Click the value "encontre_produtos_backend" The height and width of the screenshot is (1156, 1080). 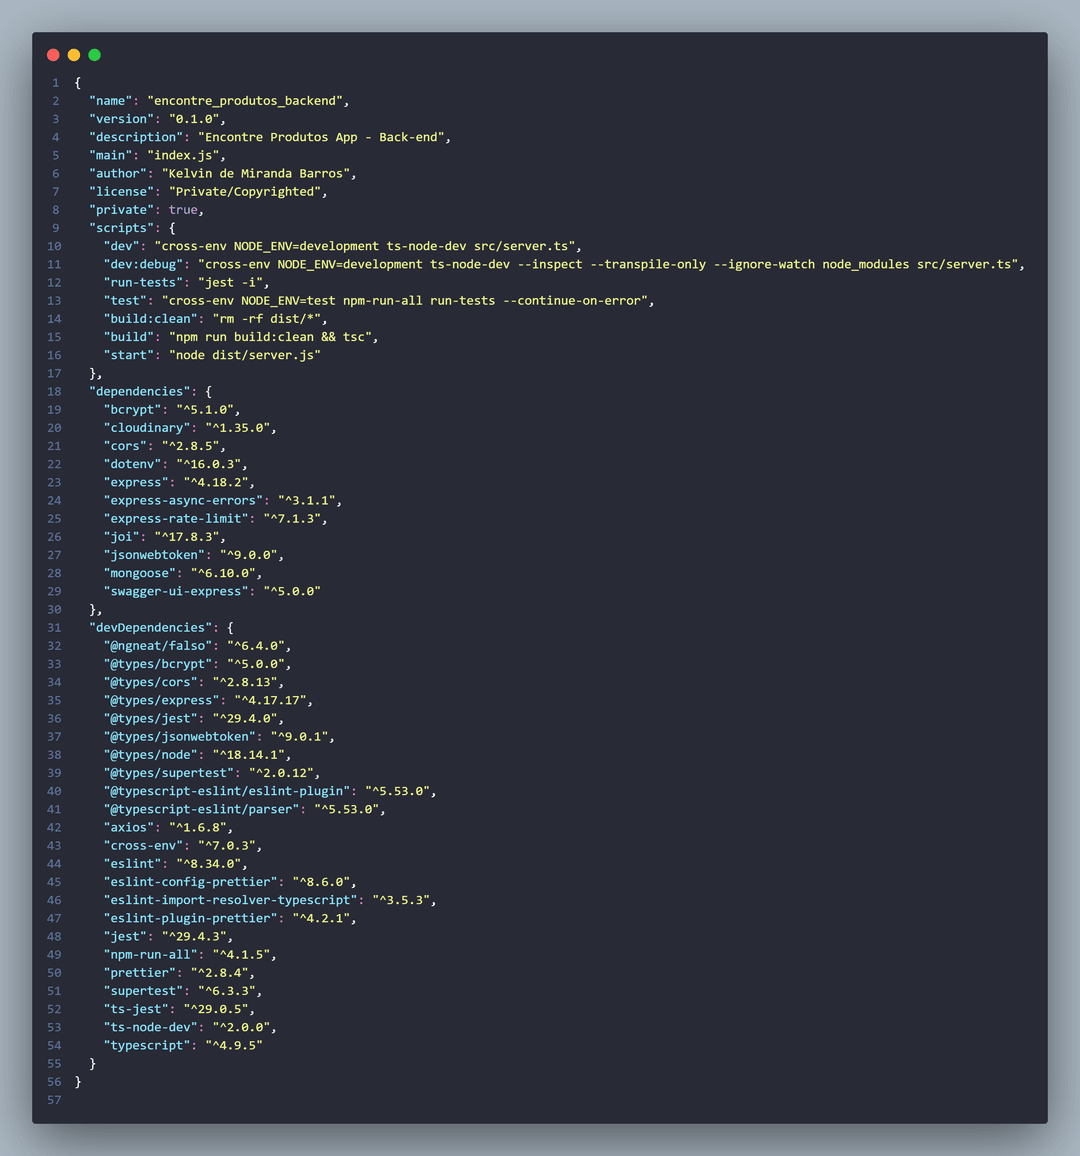coord(245,101)
